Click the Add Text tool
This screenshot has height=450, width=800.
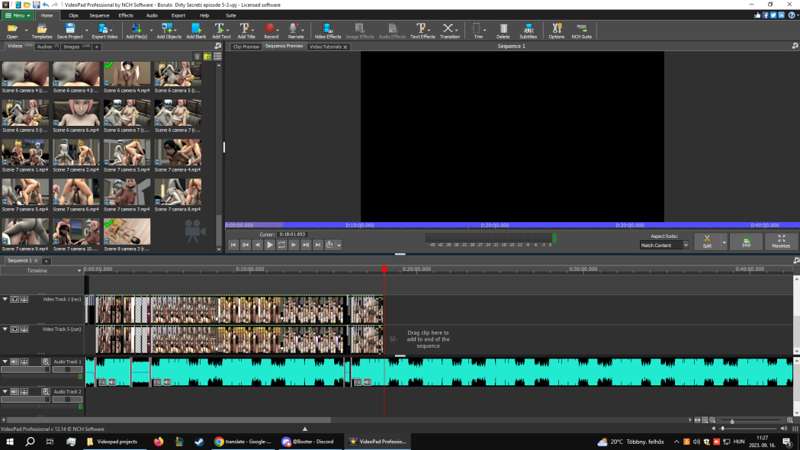221,30
